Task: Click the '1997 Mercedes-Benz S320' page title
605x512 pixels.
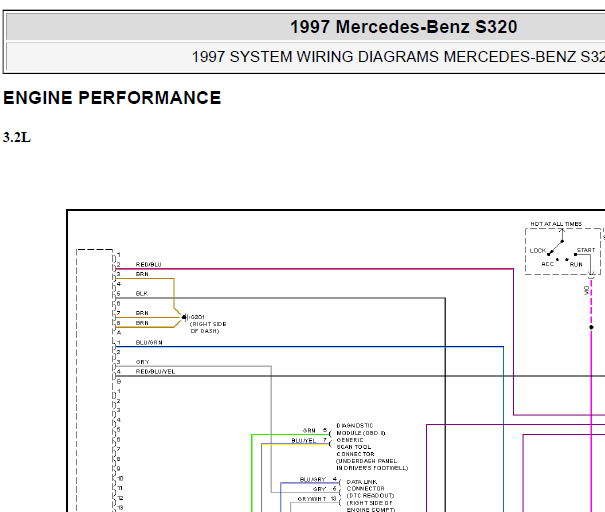Action: pos(403,27)
